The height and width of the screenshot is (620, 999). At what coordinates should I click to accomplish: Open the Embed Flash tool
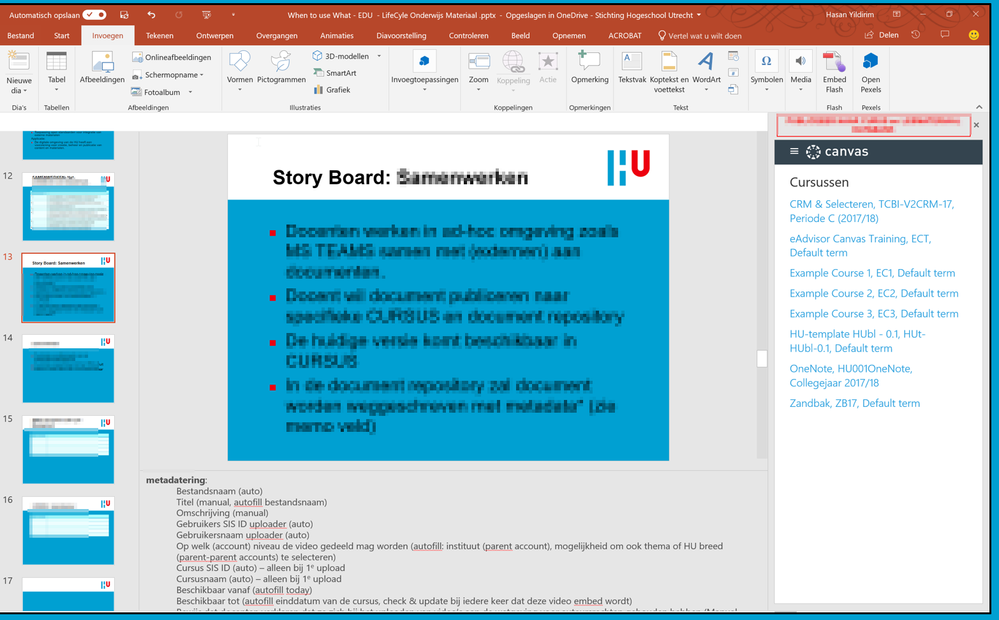[x=834, y=69]
